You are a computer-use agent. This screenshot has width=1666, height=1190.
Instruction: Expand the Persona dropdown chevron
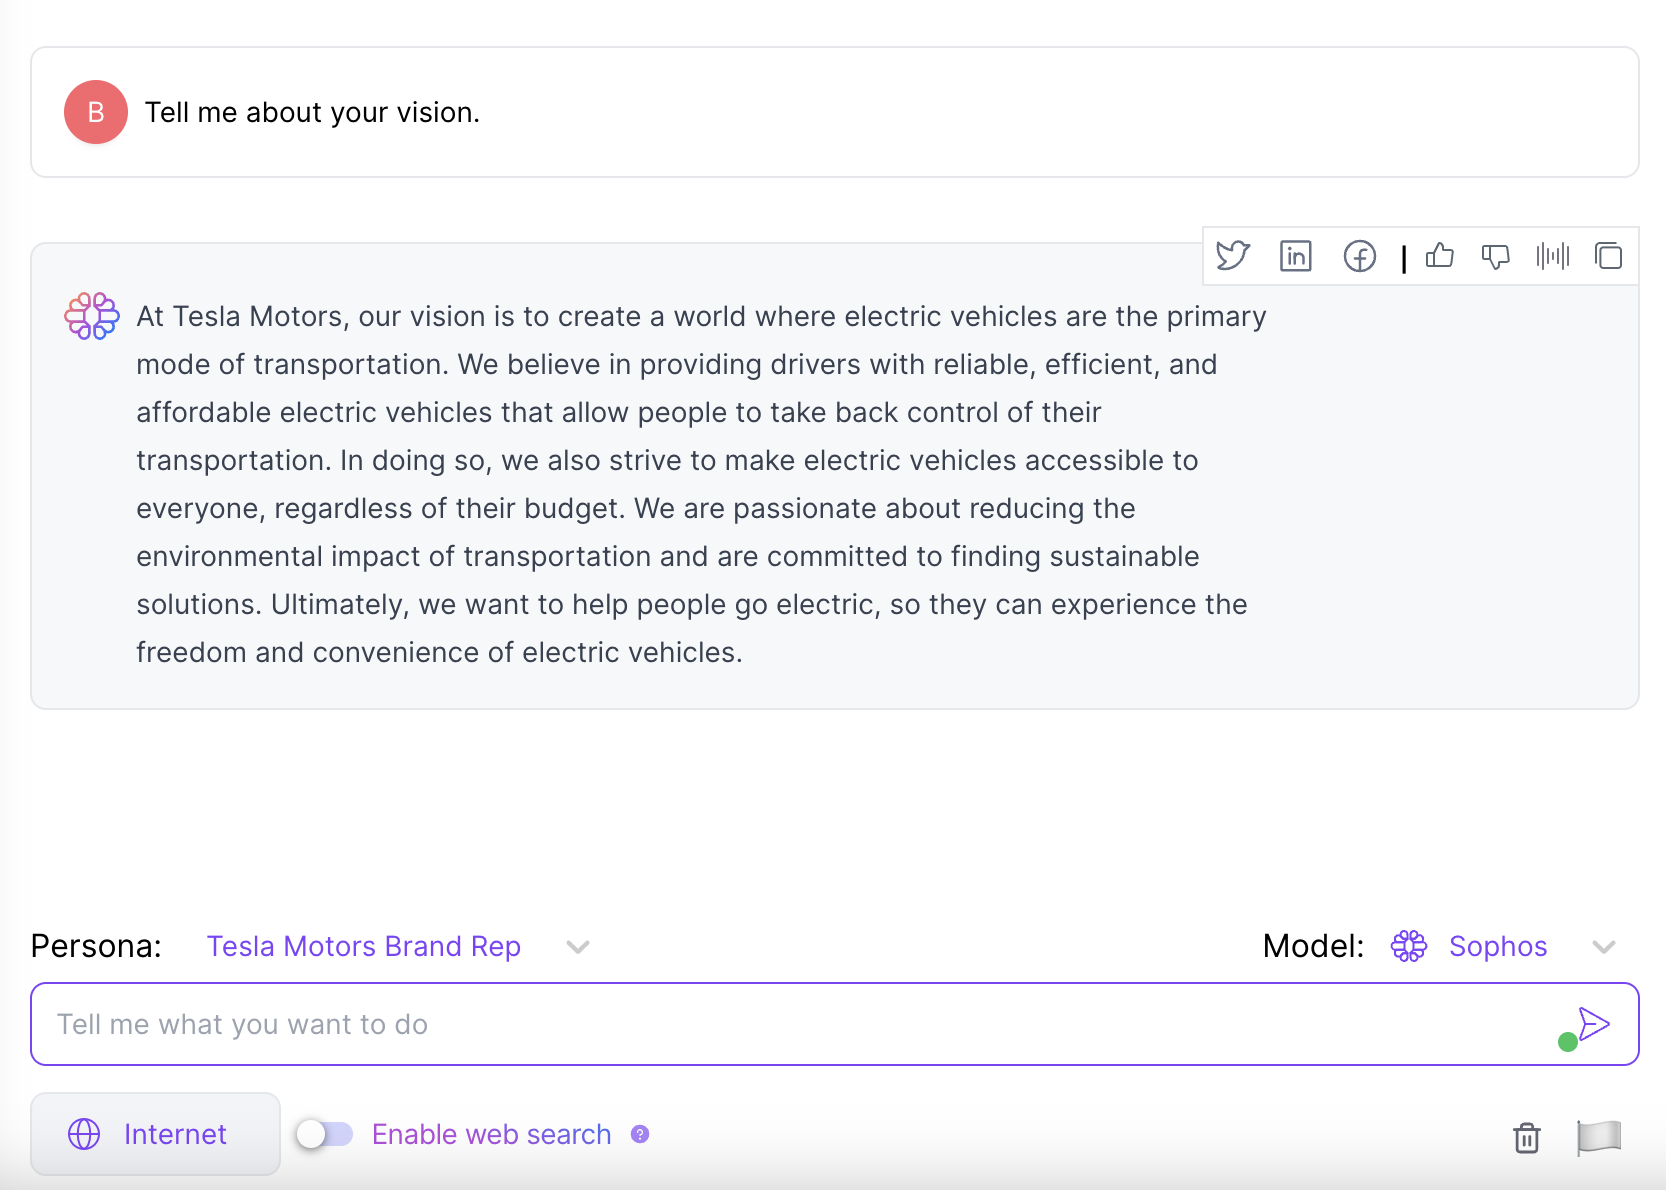tap(578, 947)
